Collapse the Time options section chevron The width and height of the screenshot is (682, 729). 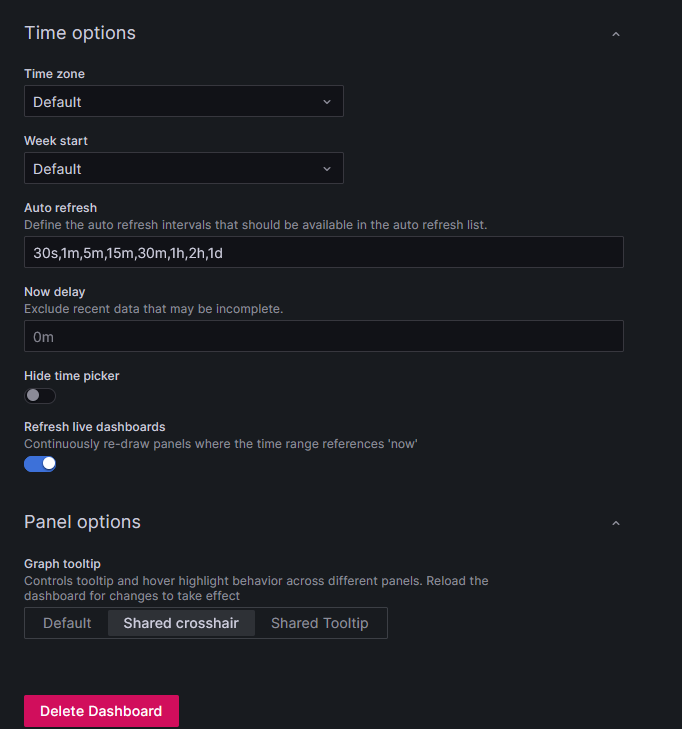(616, 34)
